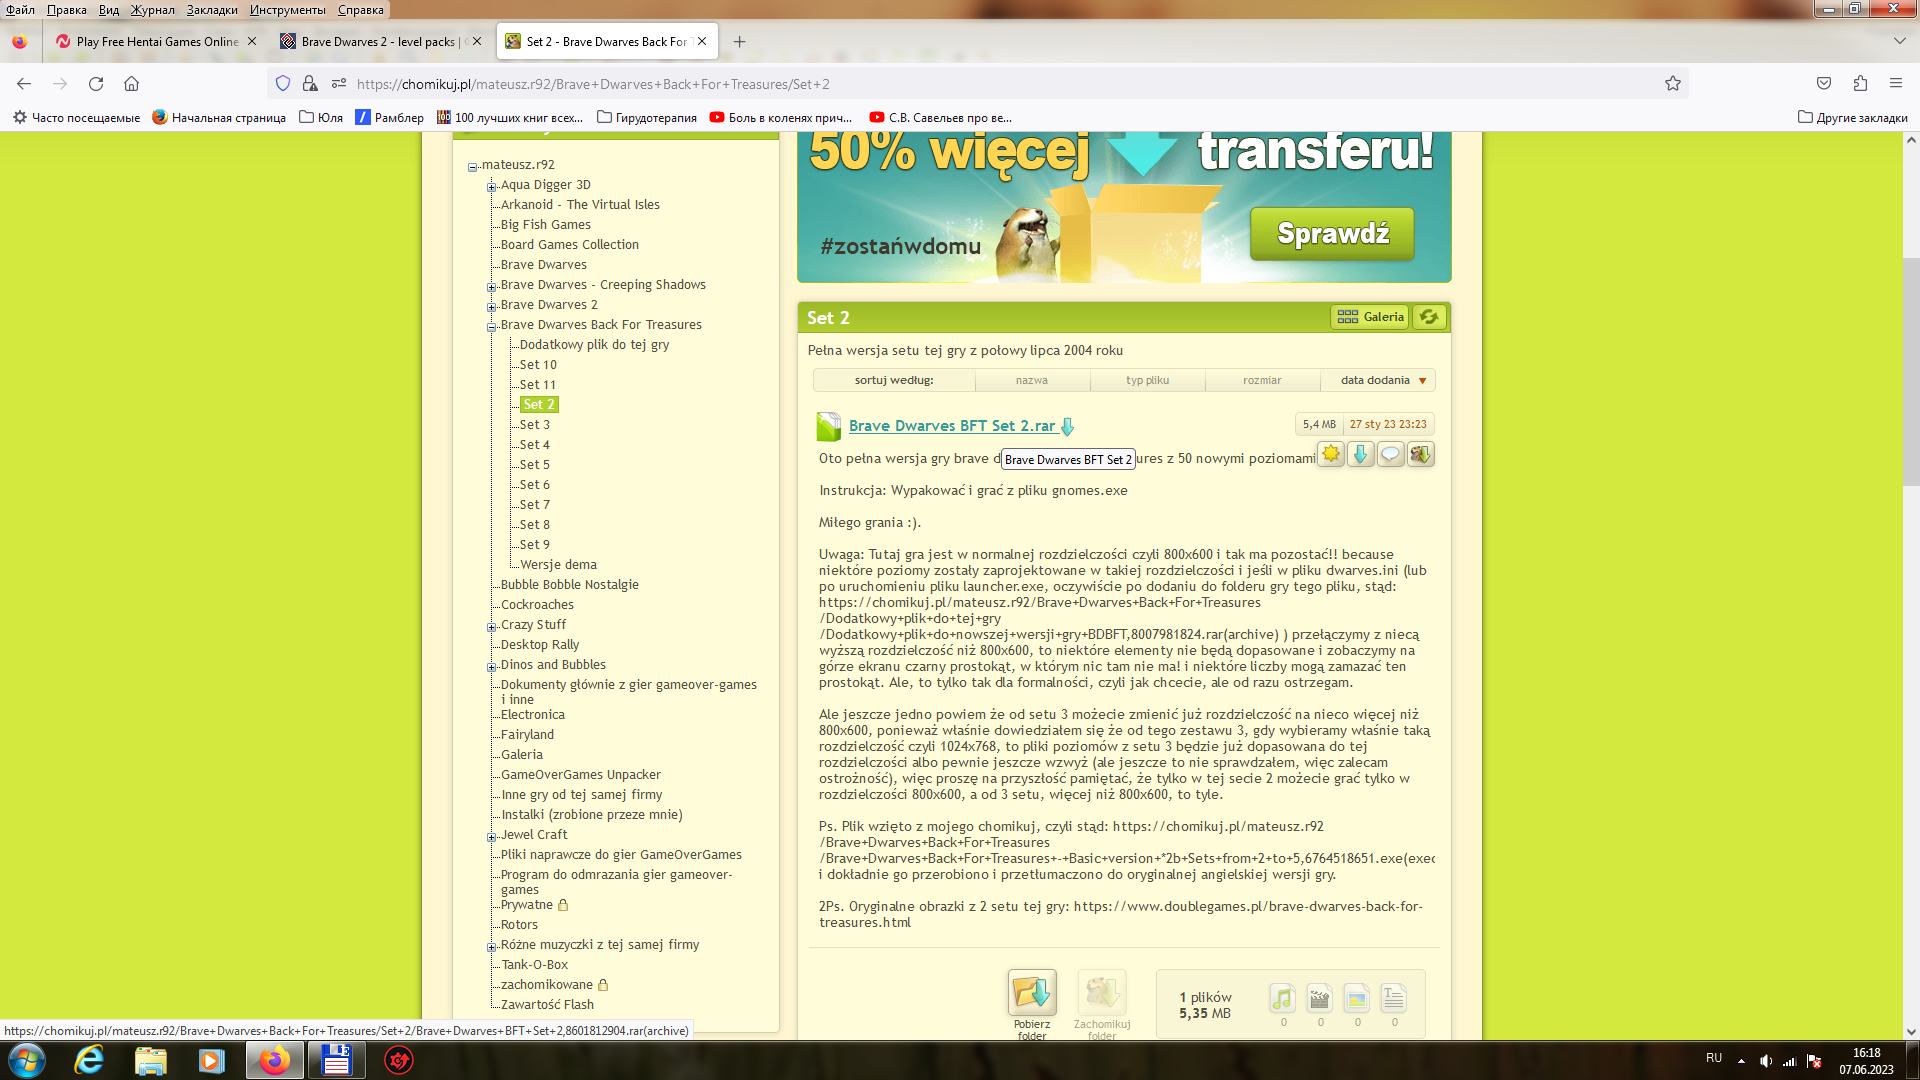
Task: Open the Инструменты menu
Action: 287,10
